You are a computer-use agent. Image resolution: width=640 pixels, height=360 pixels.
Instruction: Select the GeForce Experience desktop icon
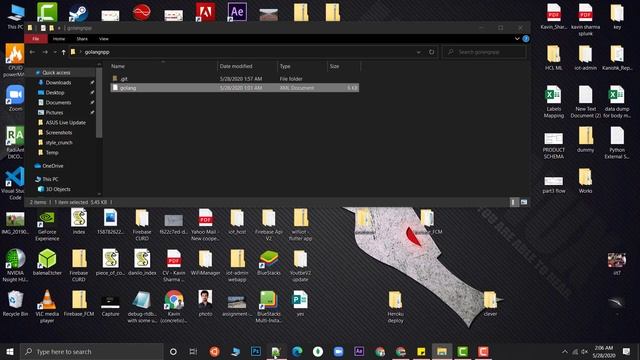point(47,225)
